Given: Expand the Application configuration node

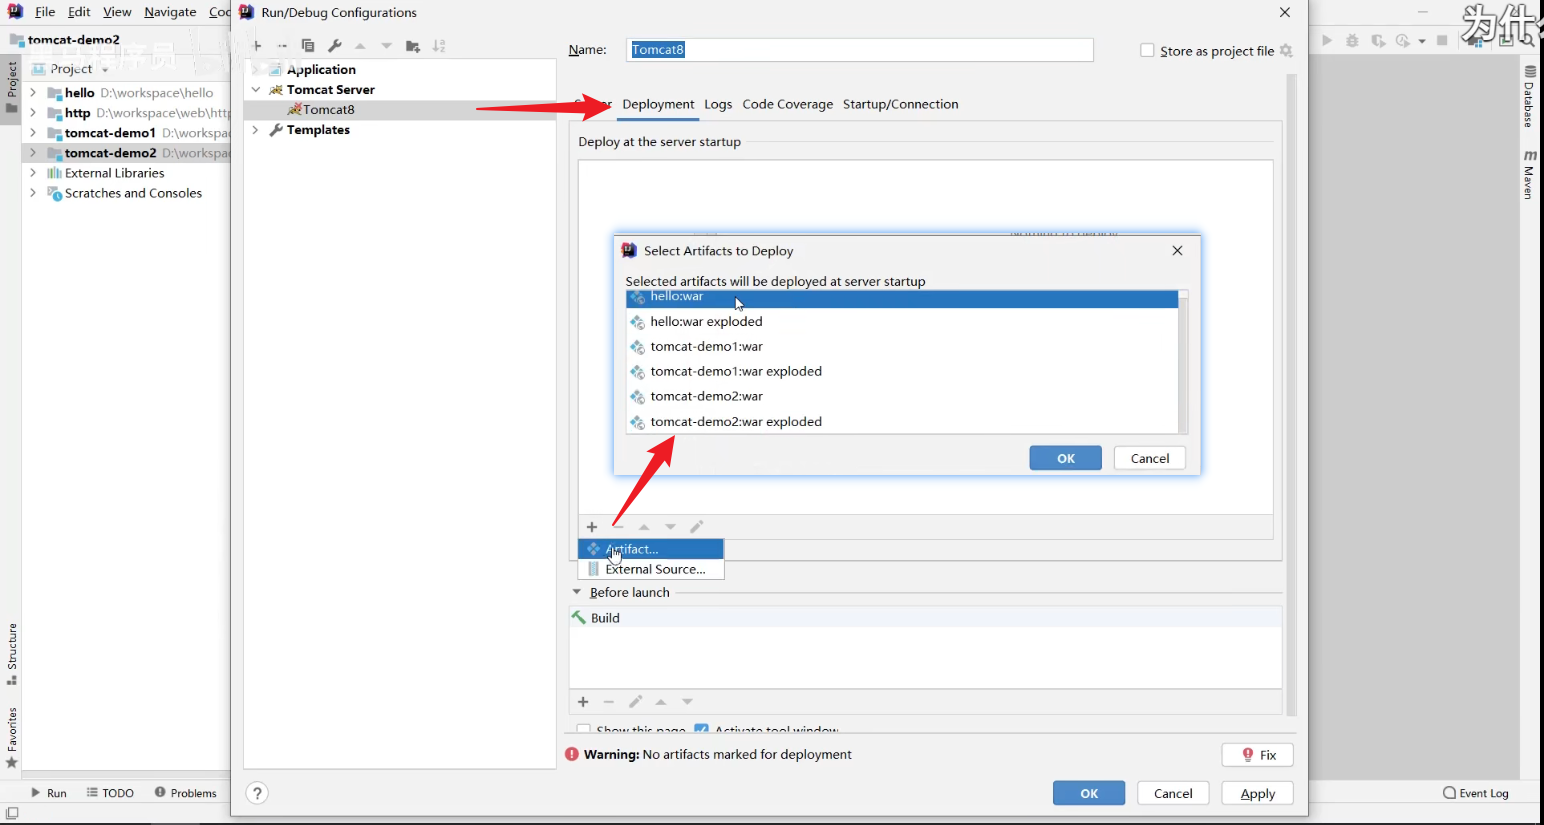Looking at the screenshot, I should click(x=256, y=70).
